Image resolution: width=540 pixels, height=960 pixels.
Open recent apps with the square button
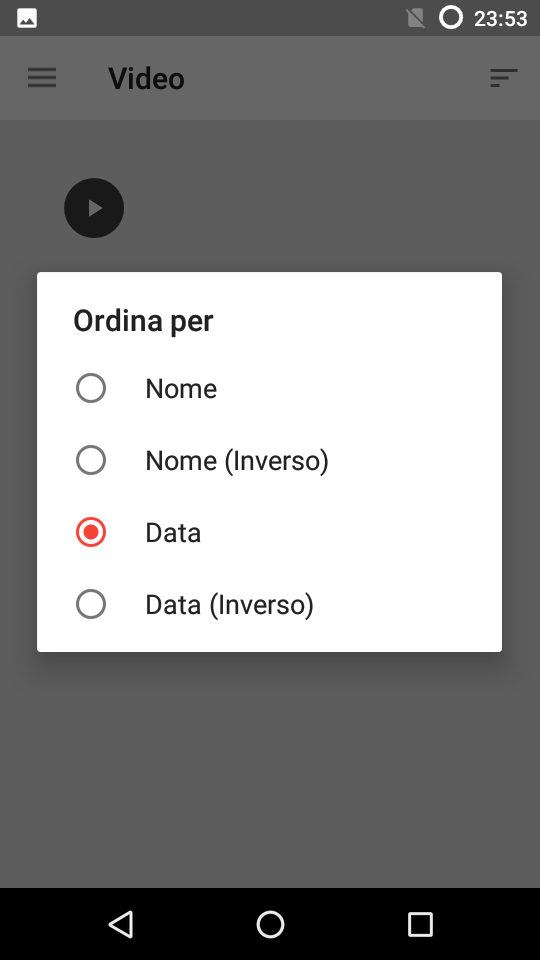(420, 924)
